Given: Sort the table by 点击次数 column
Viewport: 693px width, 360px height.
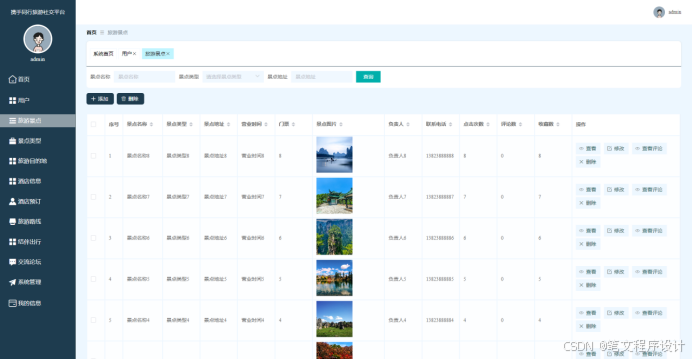Looking at the screenshot, I should [x=488, y=125].
